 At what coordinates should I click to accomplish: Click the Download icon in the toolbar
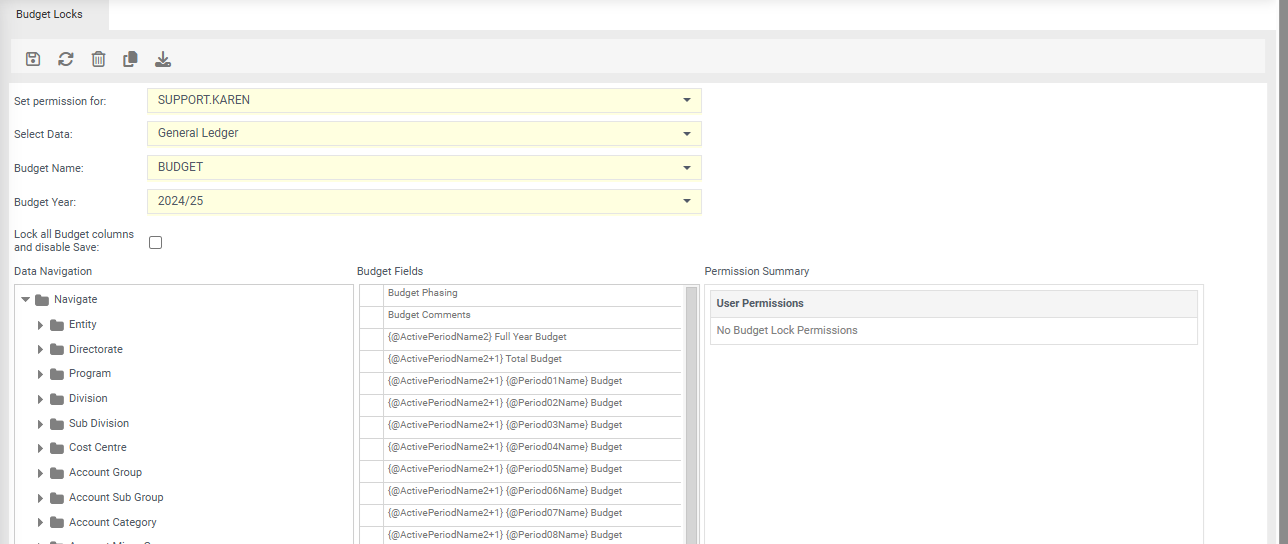163,59
